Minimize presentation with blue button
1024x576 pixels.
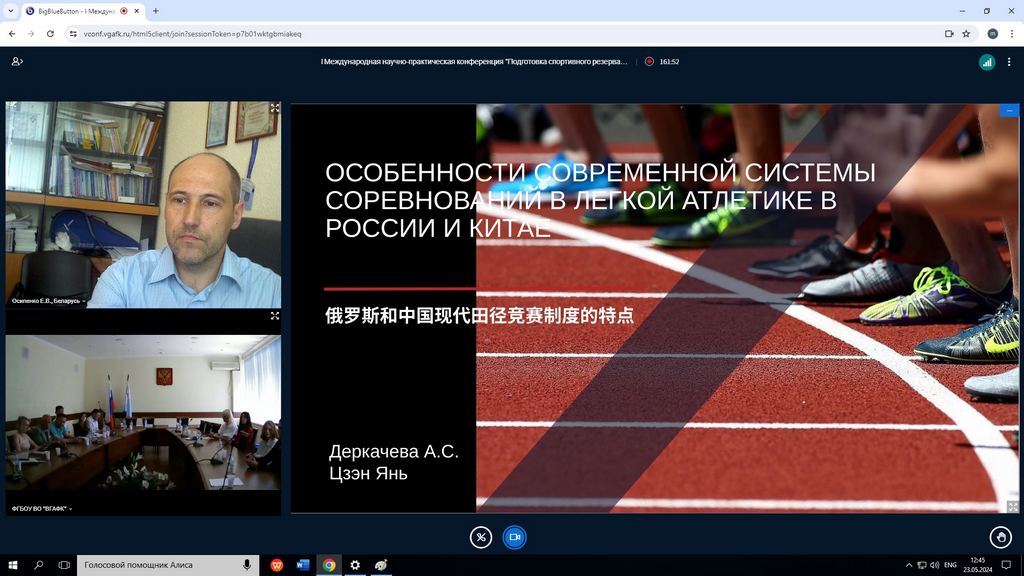point(1010,110)
